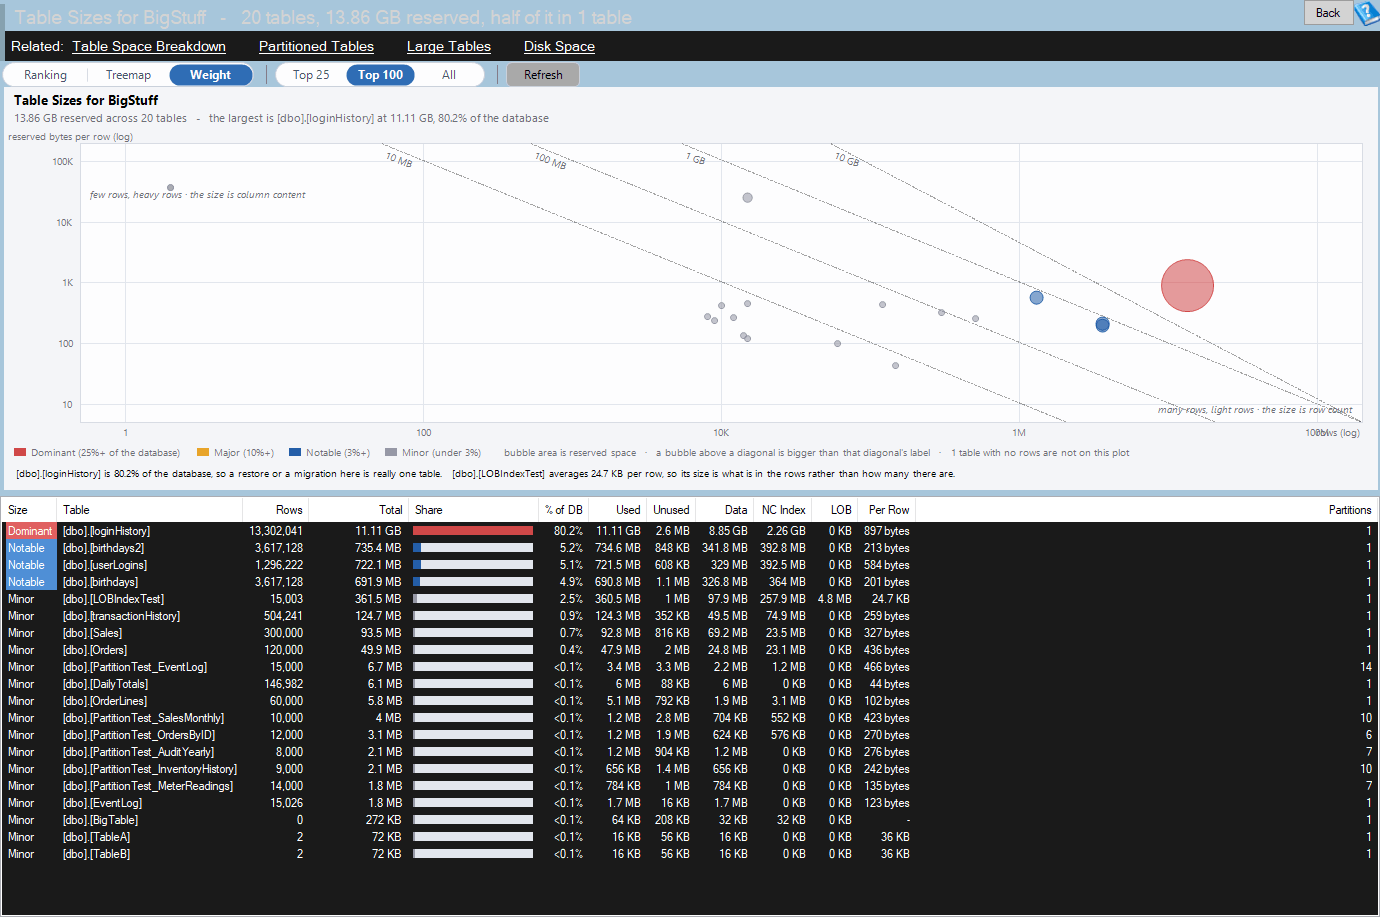Select the [dbo].[Orders] table row
The height and width of the screenshot is (917, 1380).
(690, 650)
